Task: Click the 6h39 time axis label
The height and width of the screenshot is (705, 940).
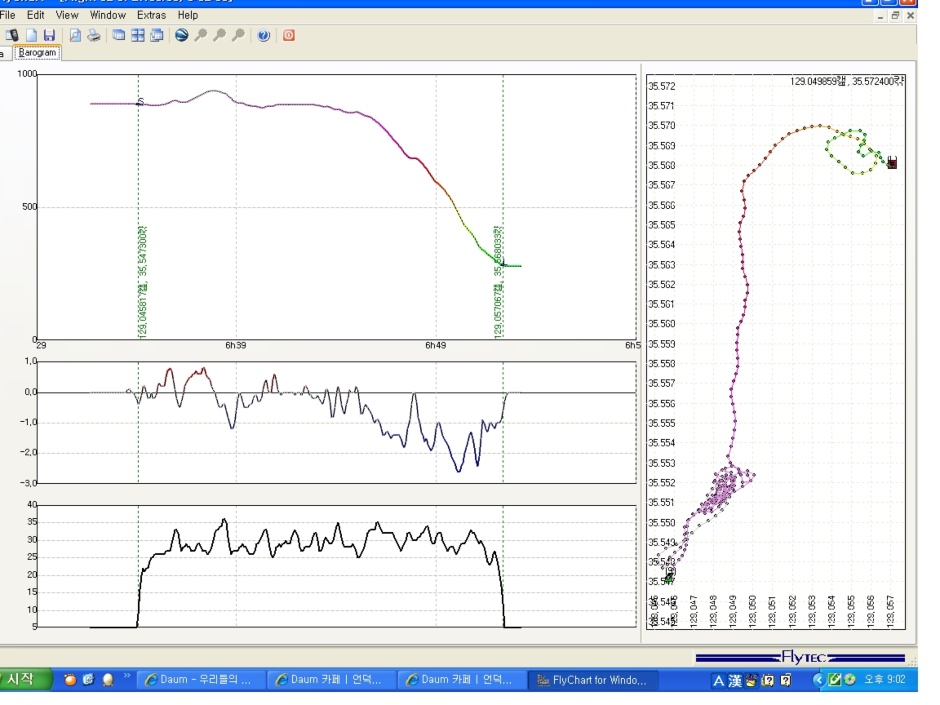Action: pyautogui.click(x=236, y=345)
